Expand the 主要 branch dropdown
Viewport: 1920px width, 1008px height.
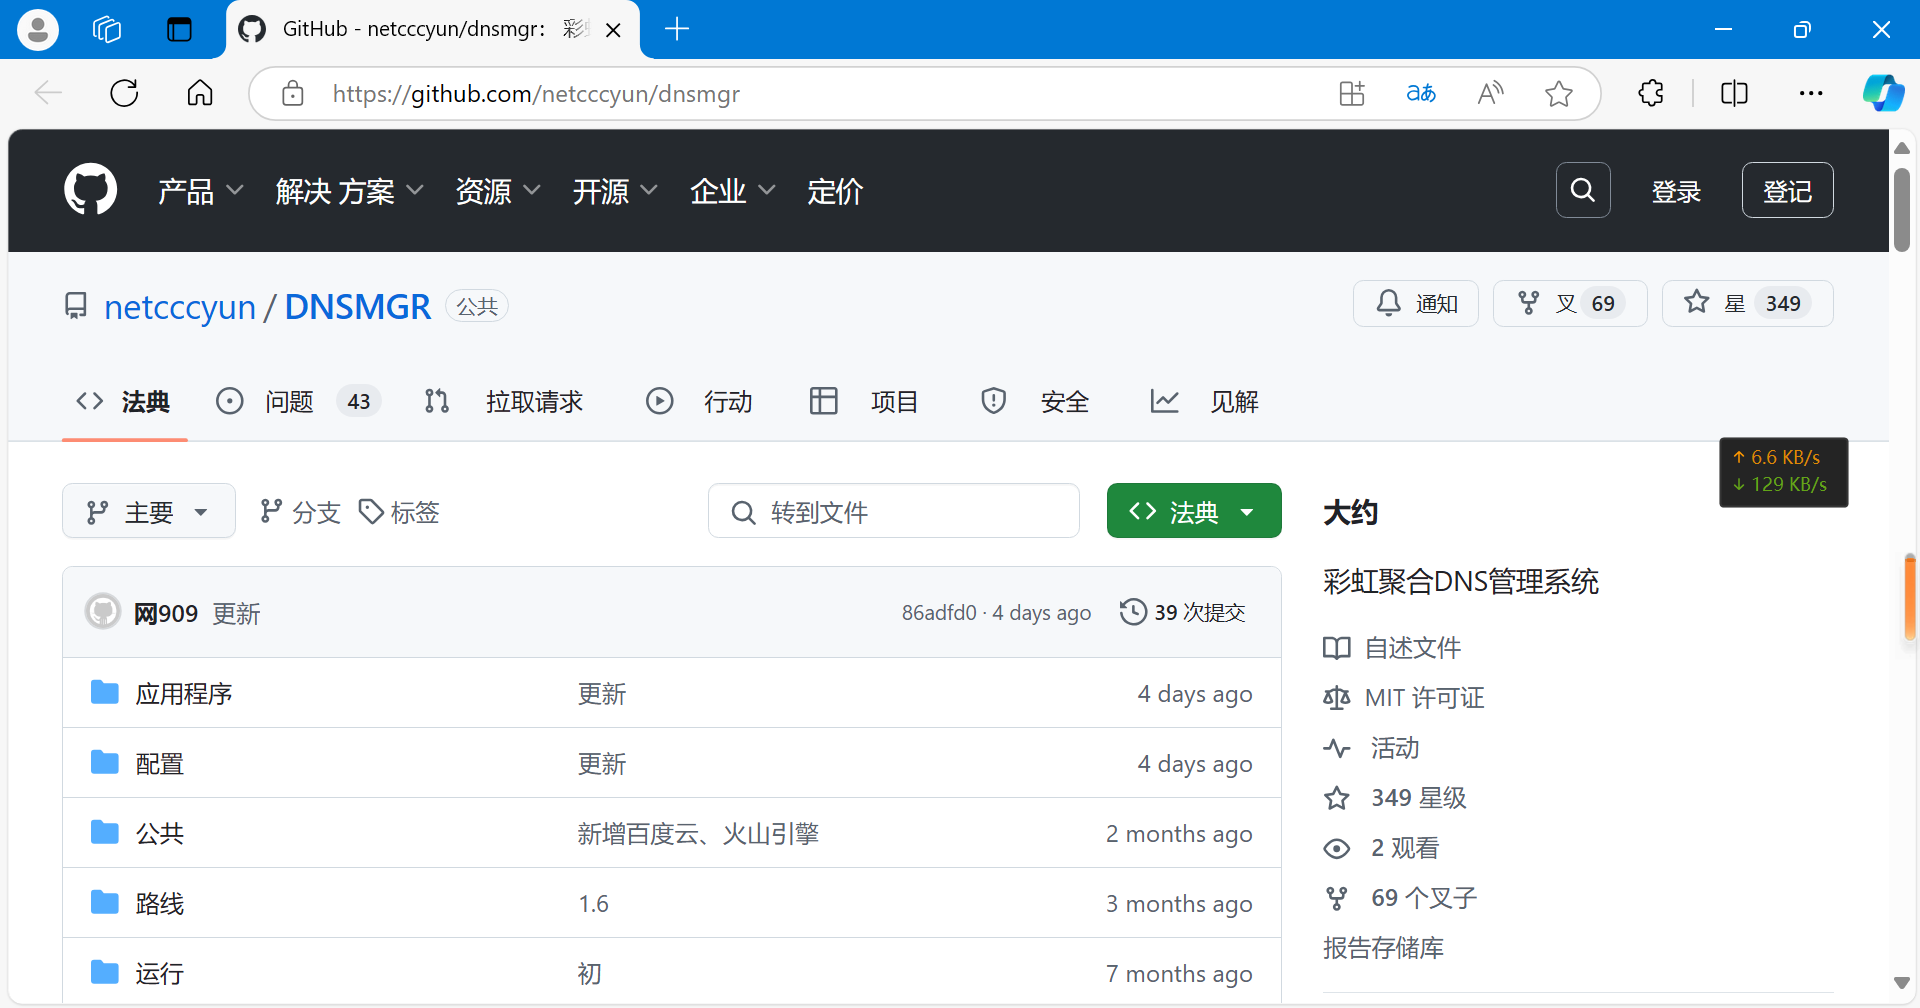pos(149,512)
